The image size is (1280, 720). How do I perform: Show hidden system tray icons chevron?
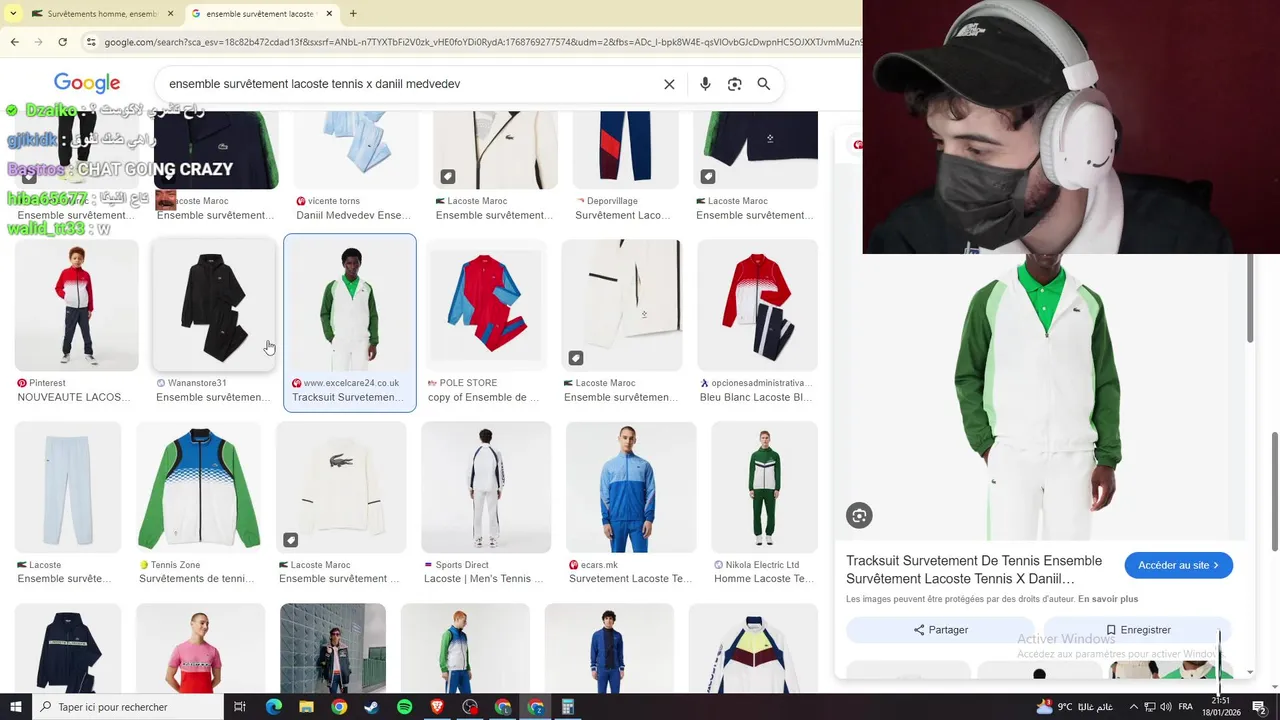coord(1132,707)
